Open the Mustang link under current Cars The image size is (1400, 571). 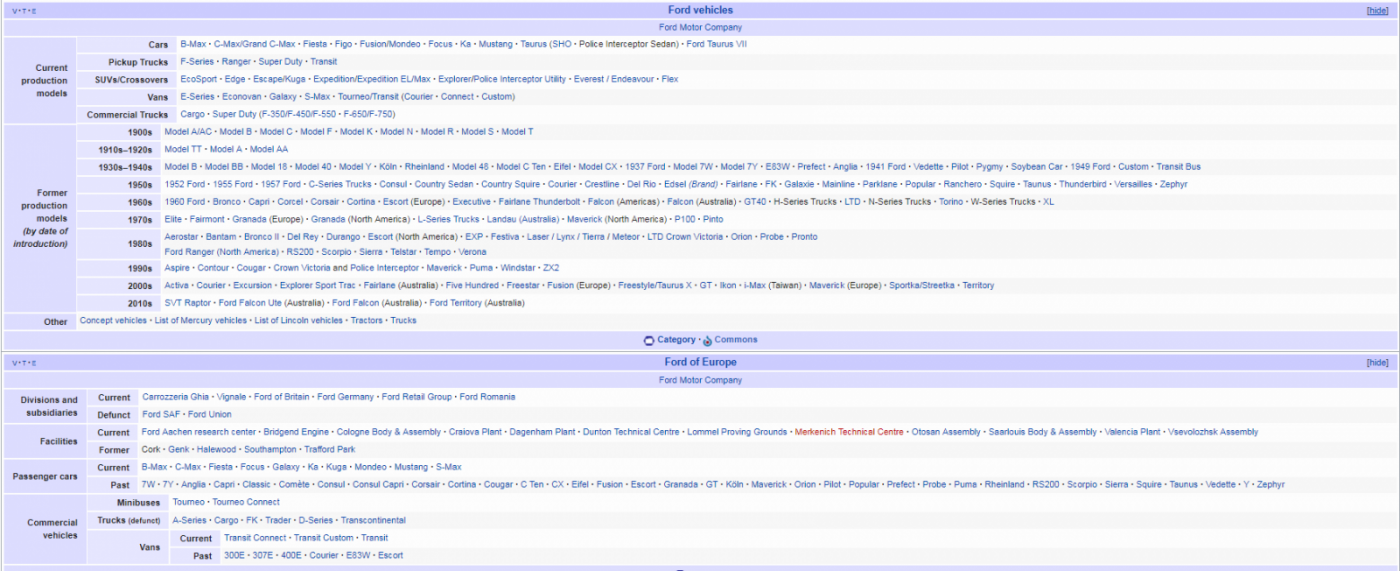tap(496, 44)
